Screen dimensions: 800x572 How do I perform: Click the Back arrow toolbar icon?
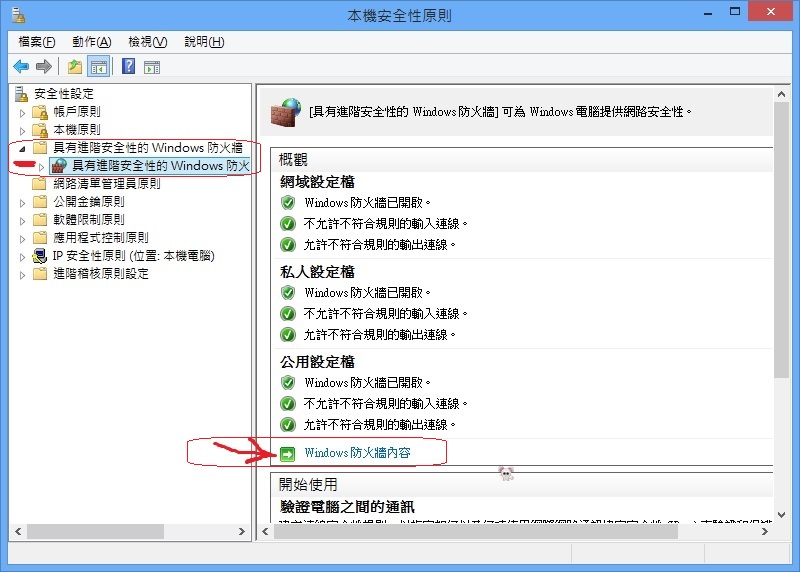click(x=21, y=66)
